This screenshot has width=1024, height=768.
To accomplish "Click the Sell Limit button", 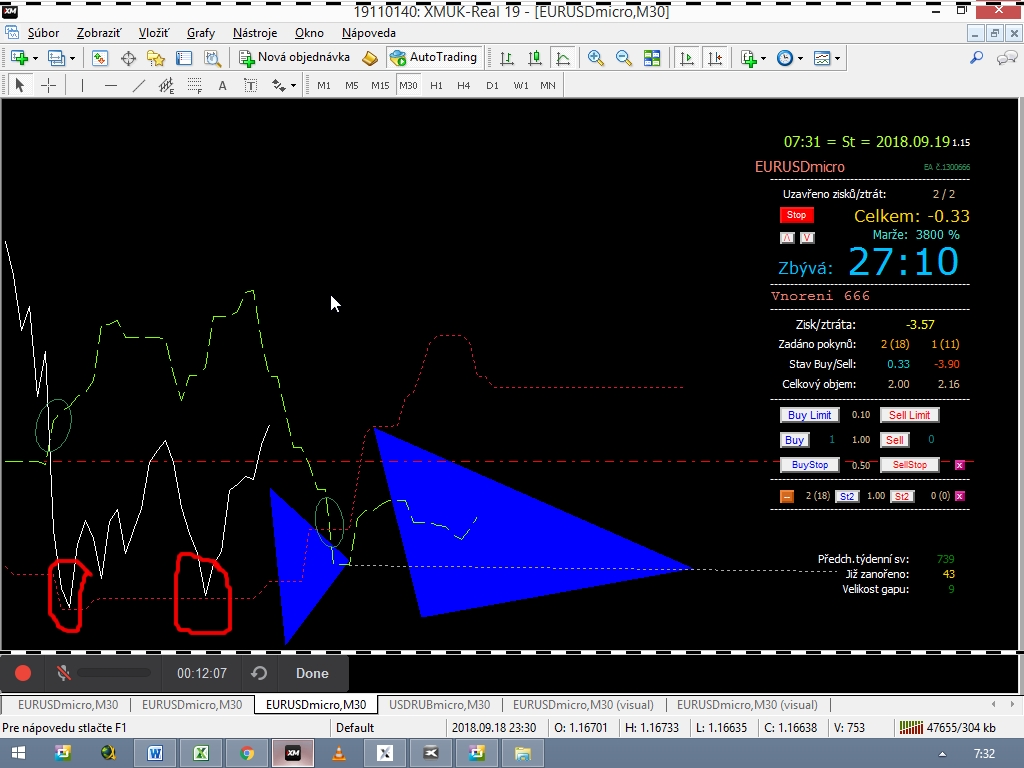I will [x=909, y=415].
